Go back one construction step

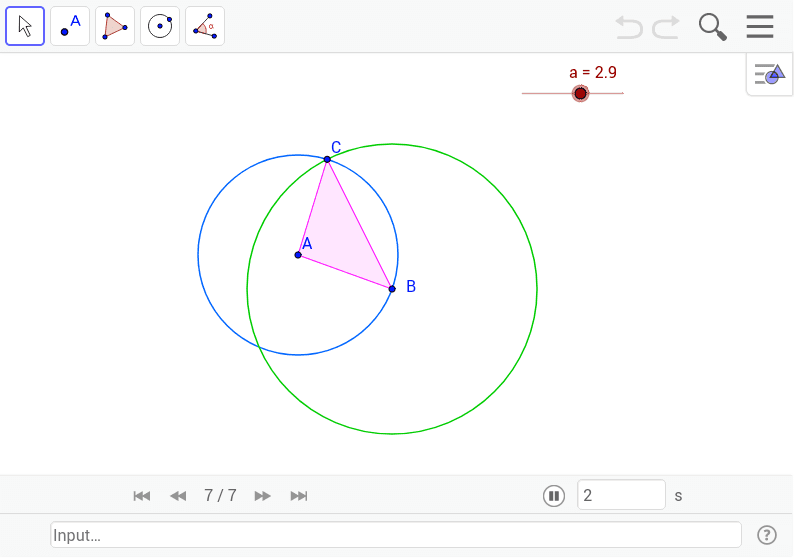[x=178, y=496]
